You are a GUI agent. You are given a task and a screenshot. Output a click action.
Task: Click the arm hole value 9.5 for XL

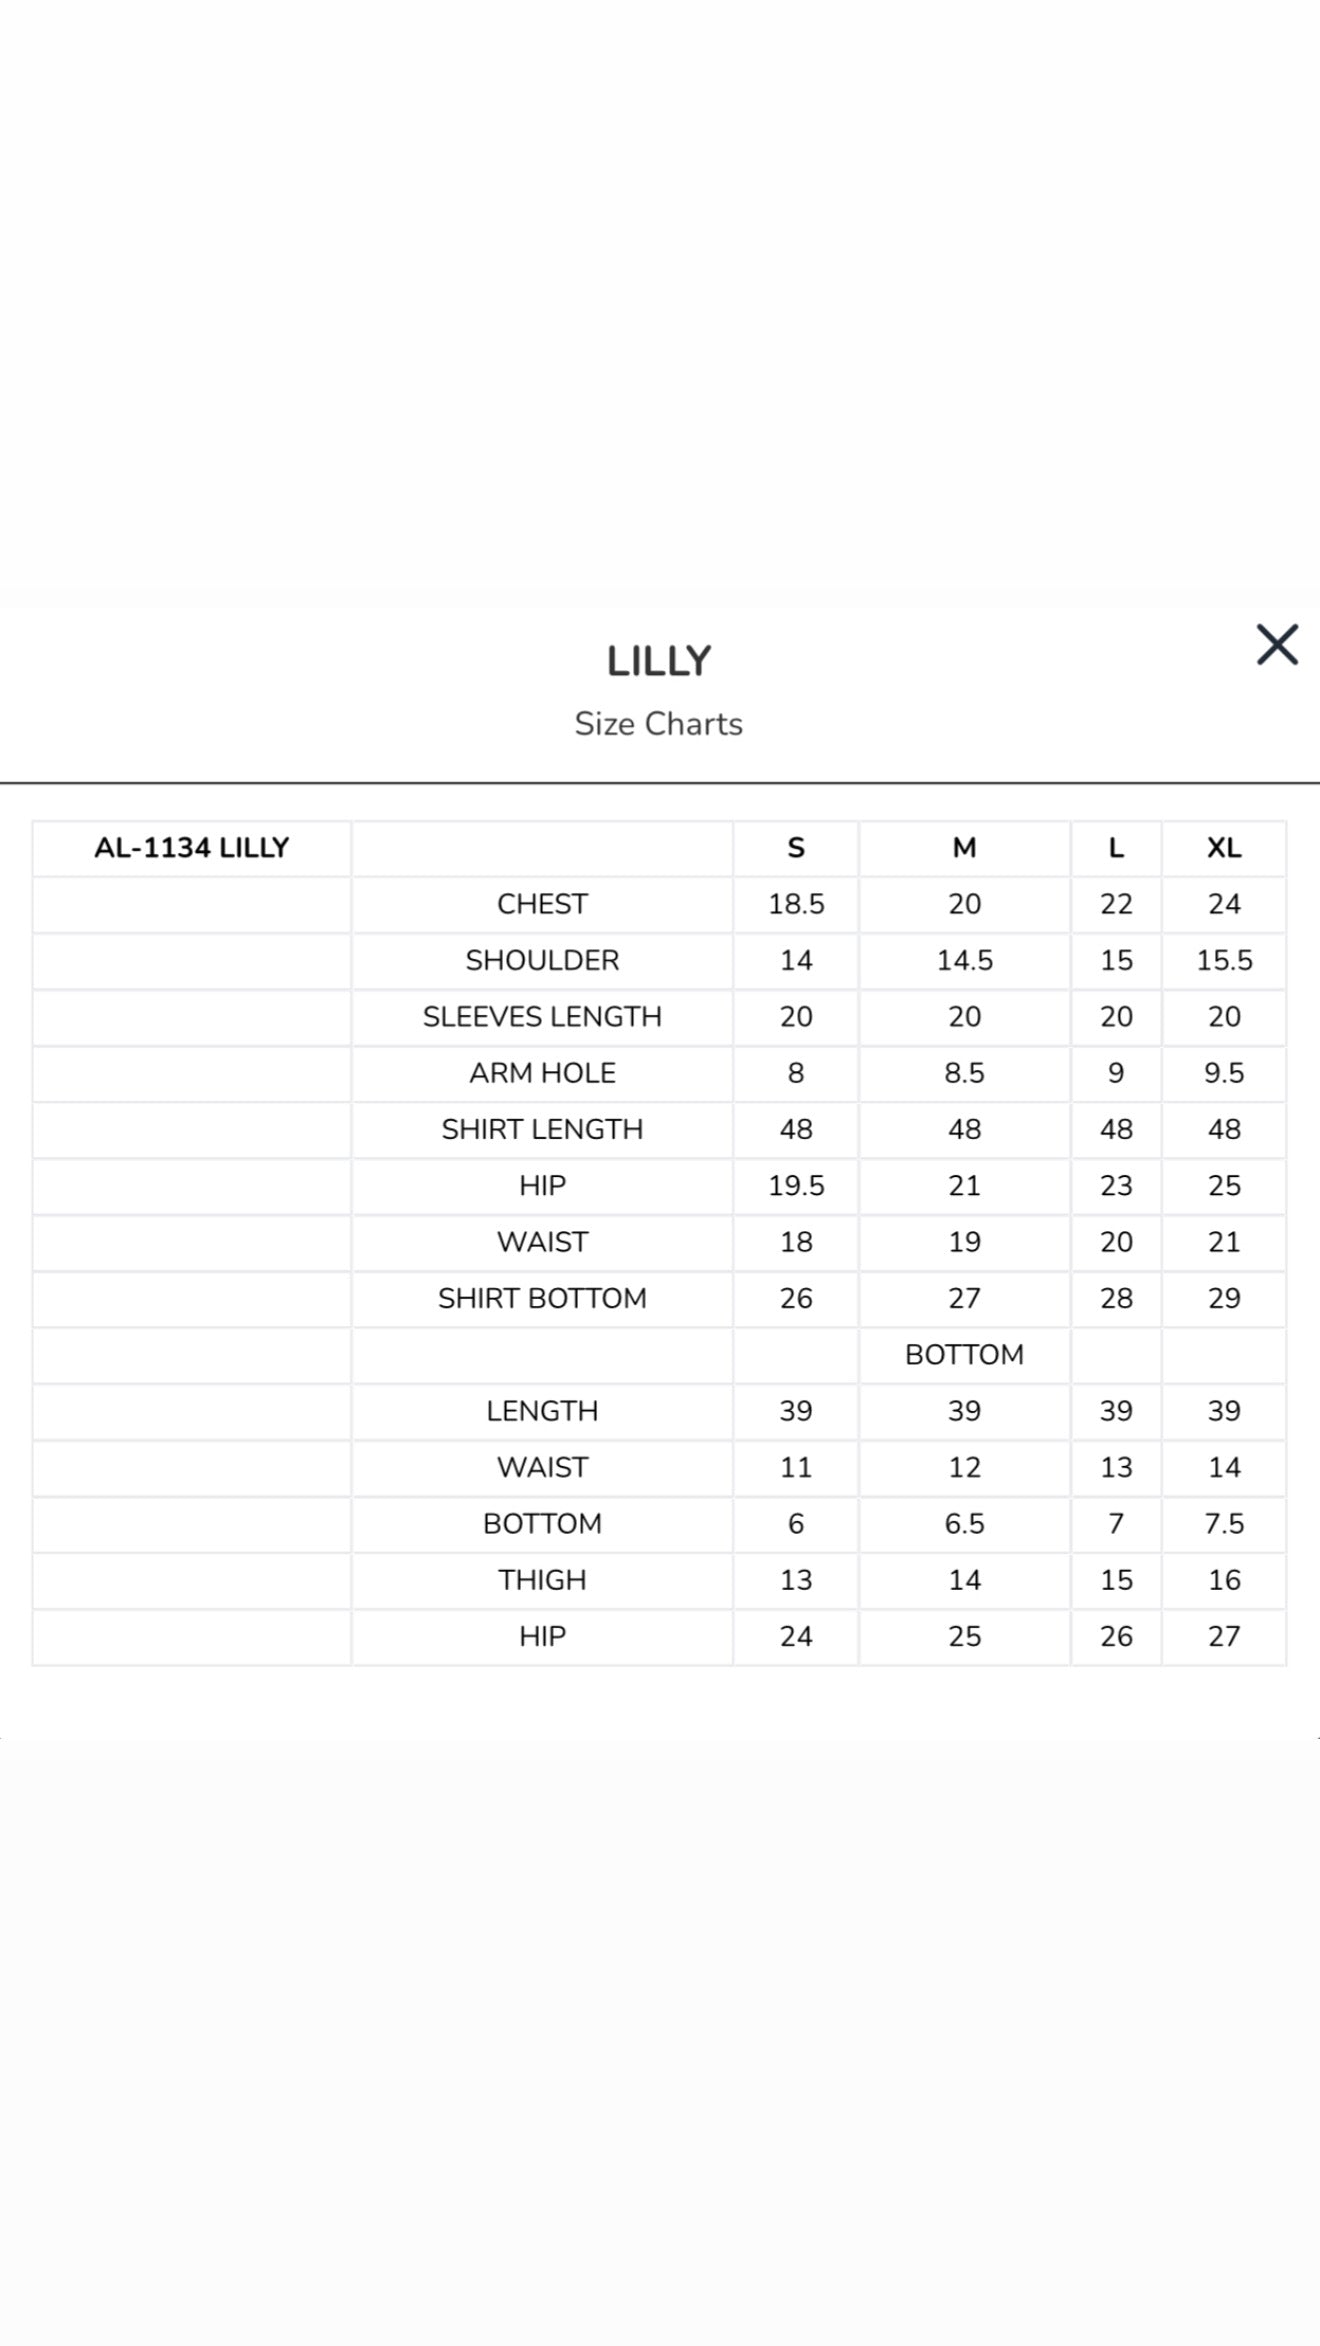point(1224,1073)
